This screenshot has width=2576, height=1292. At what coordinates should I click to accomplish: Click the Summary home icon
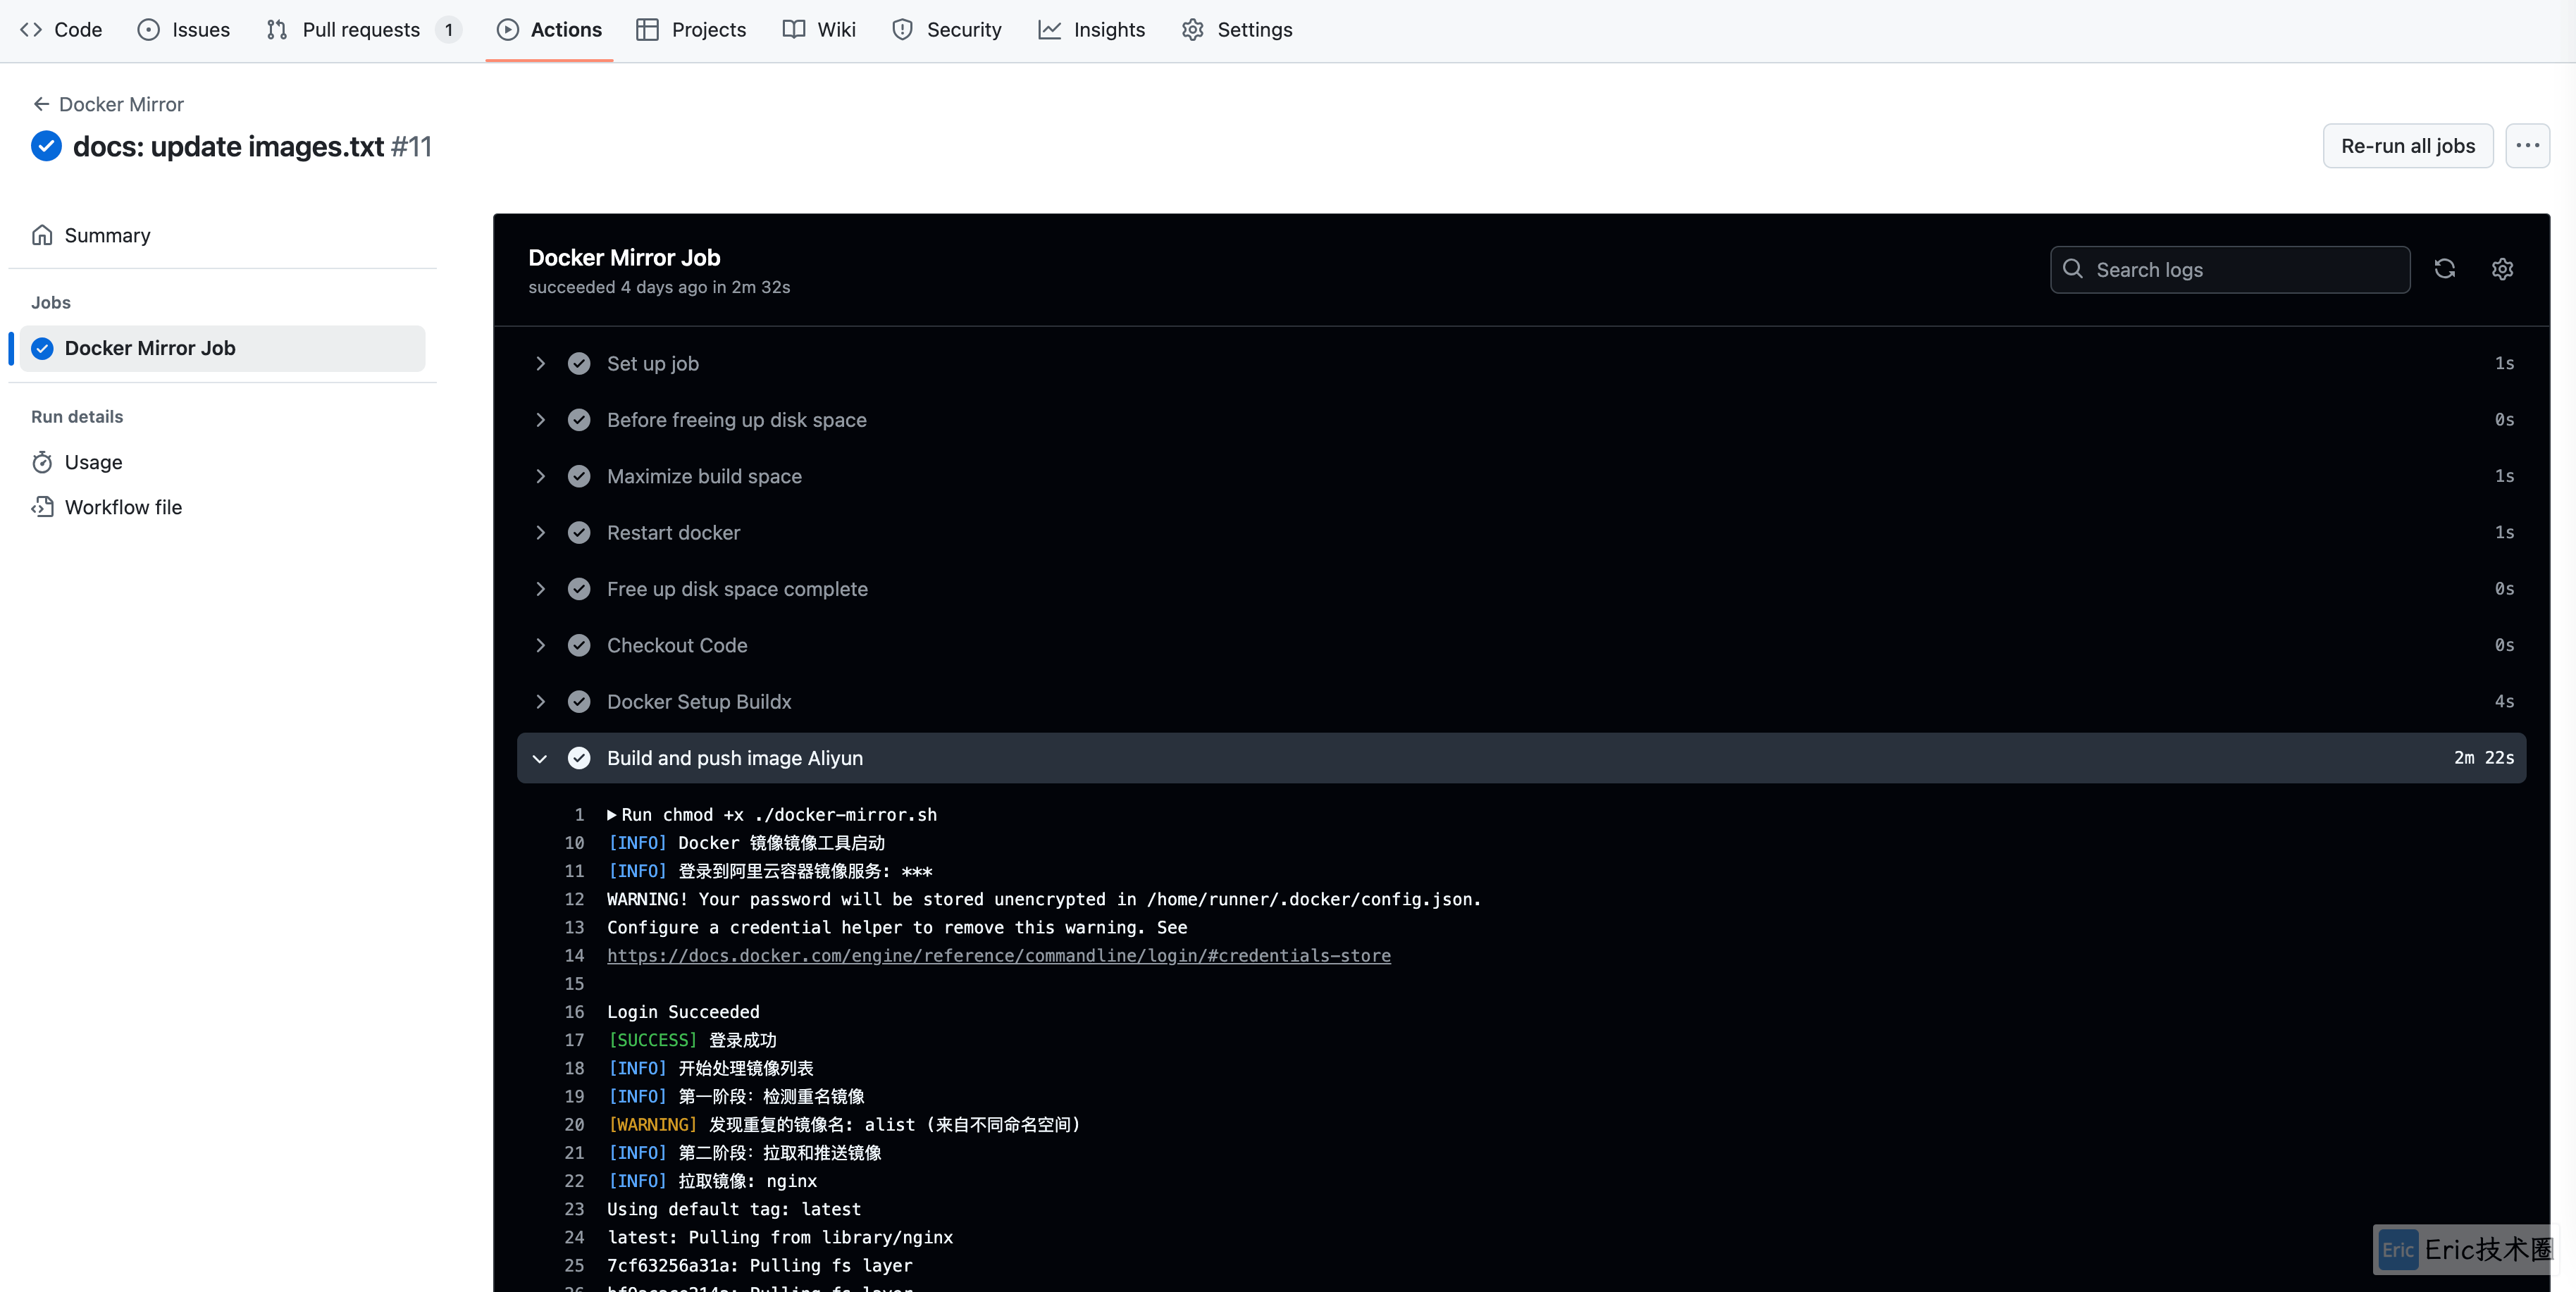42,235
